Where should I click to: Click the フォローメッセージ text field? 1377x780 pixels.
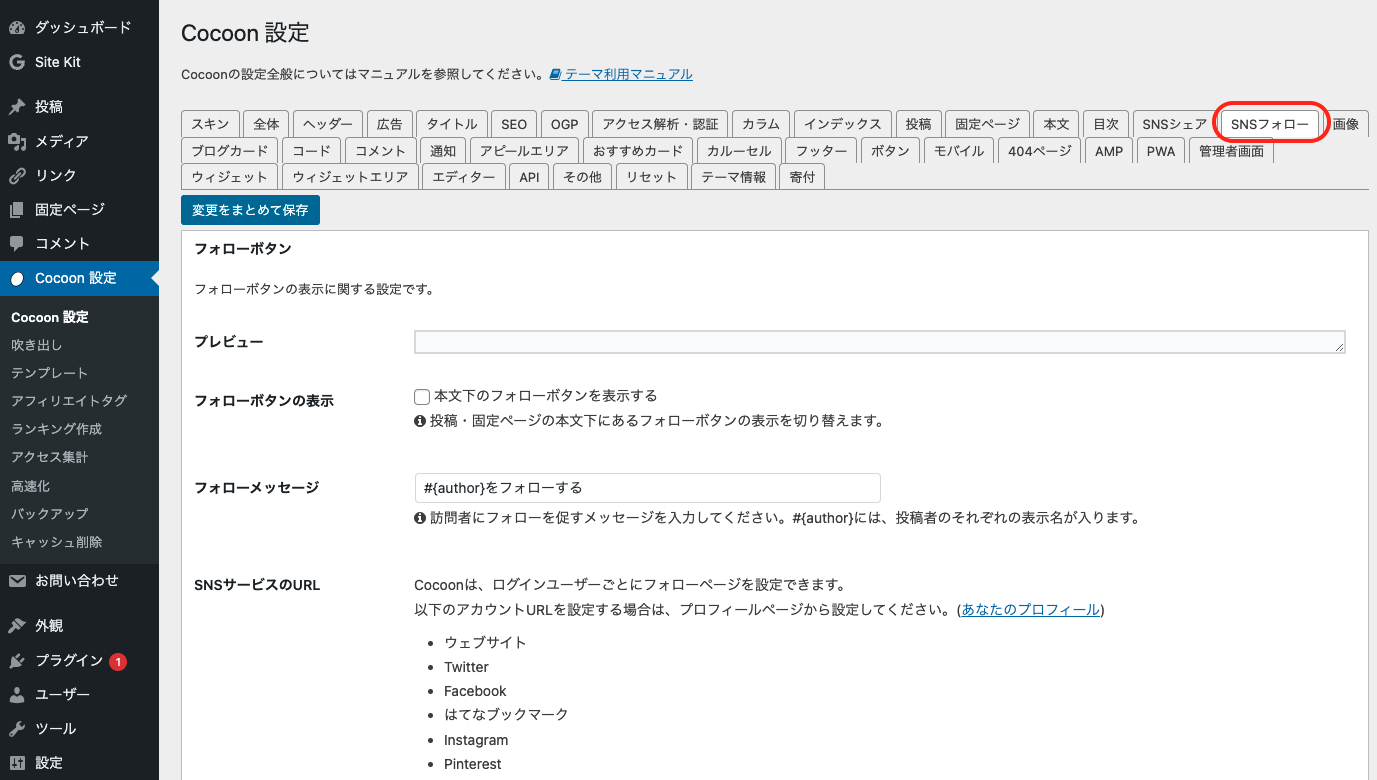click(x=647, y=488)
